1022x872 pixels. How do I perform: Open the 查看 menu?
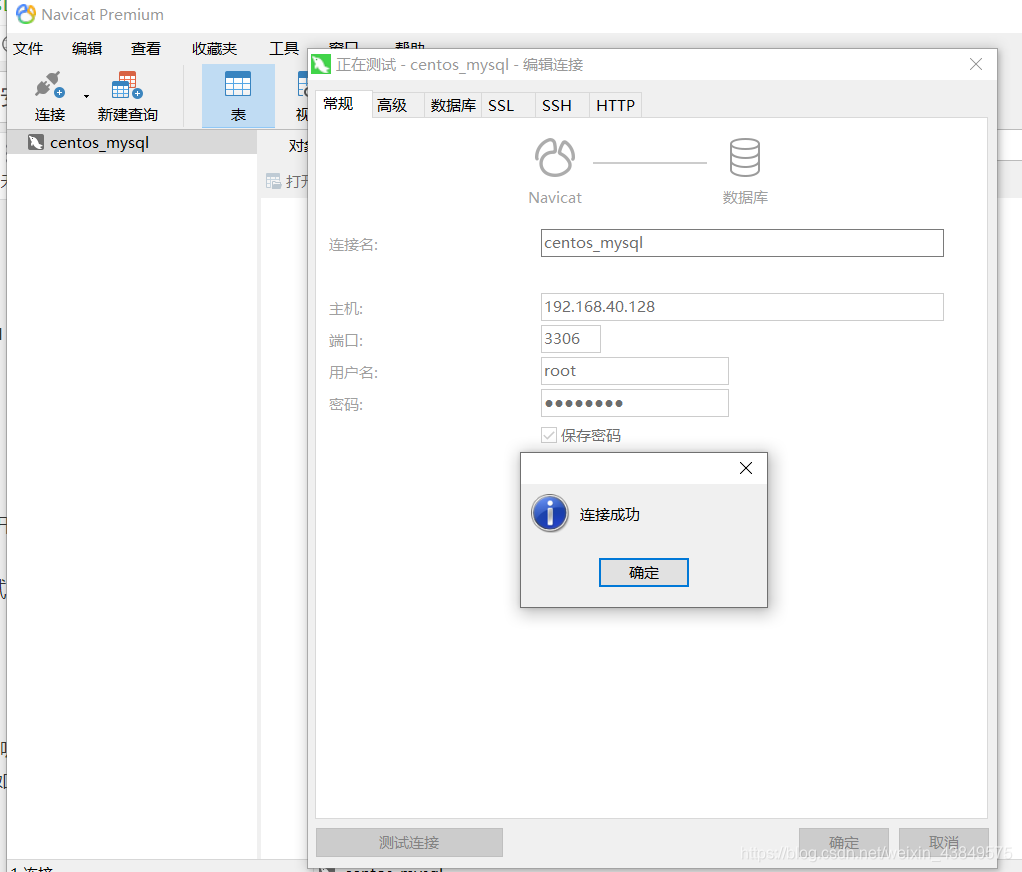[x=145, y=48]
